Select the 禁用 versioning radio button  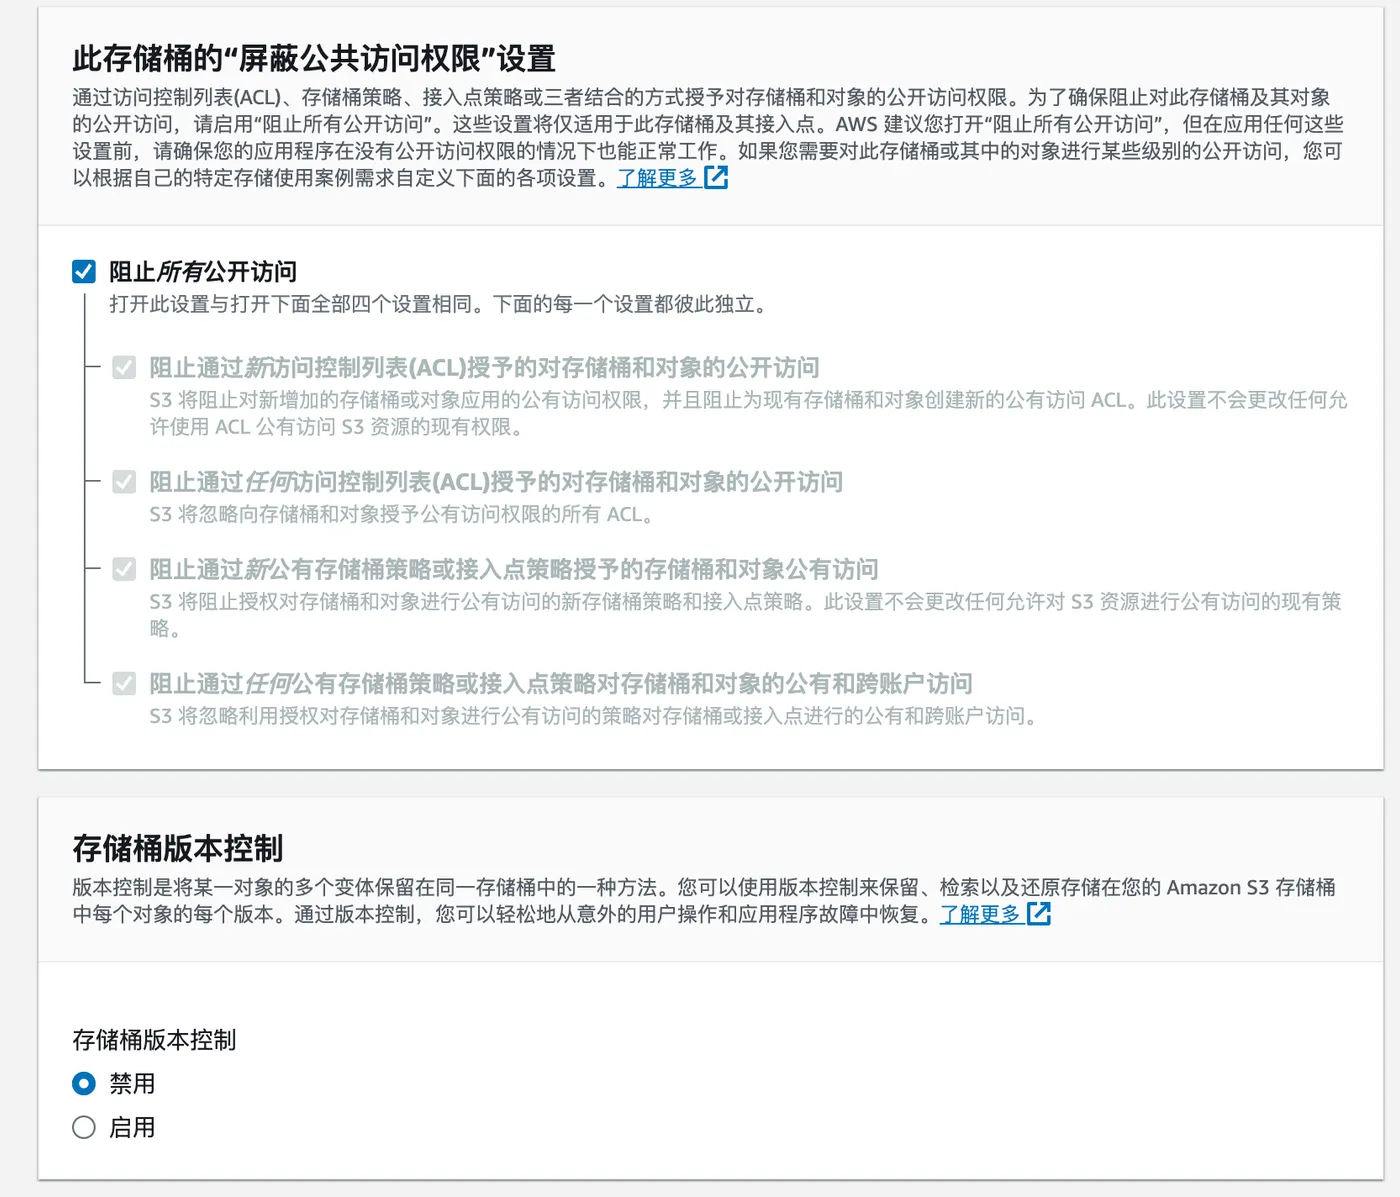pyautogui.click(x=84, y=1083)
